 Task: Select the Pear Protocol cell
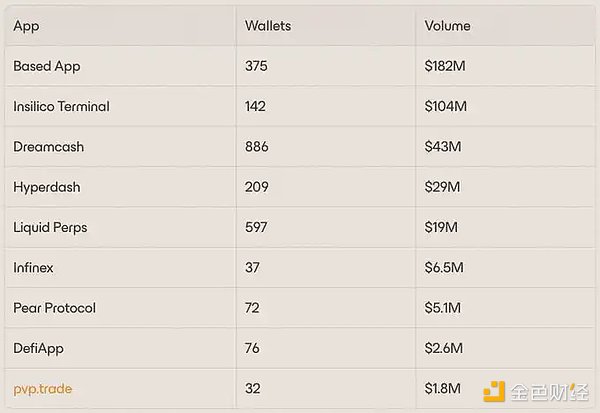pyautogui.click(x=54, y=308)
